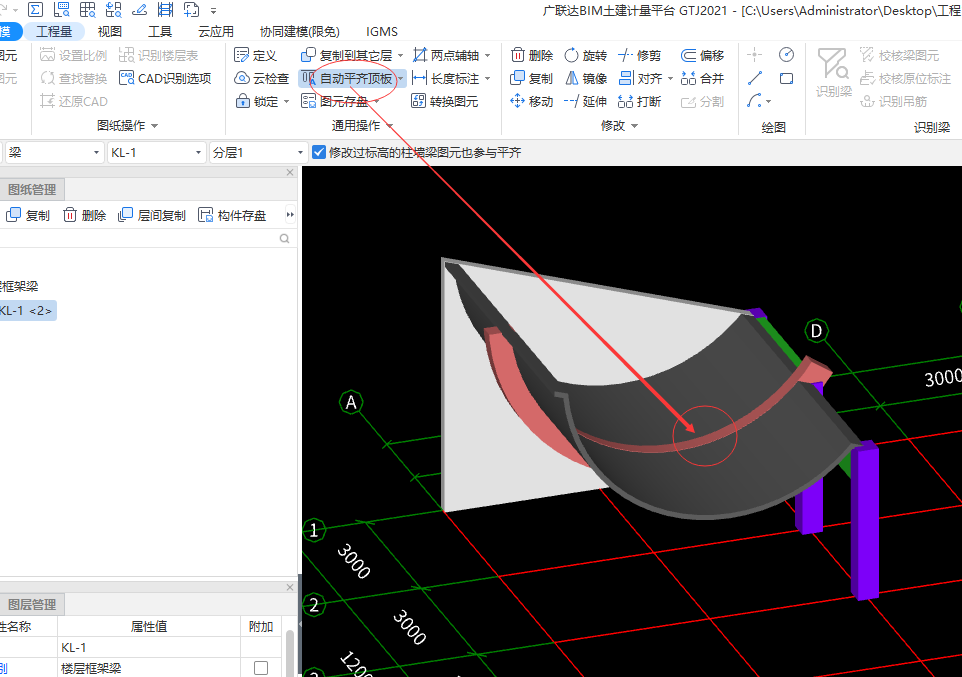Click 图元存盘 element save tool
This screenshot has height=677, width=962.
334,101
